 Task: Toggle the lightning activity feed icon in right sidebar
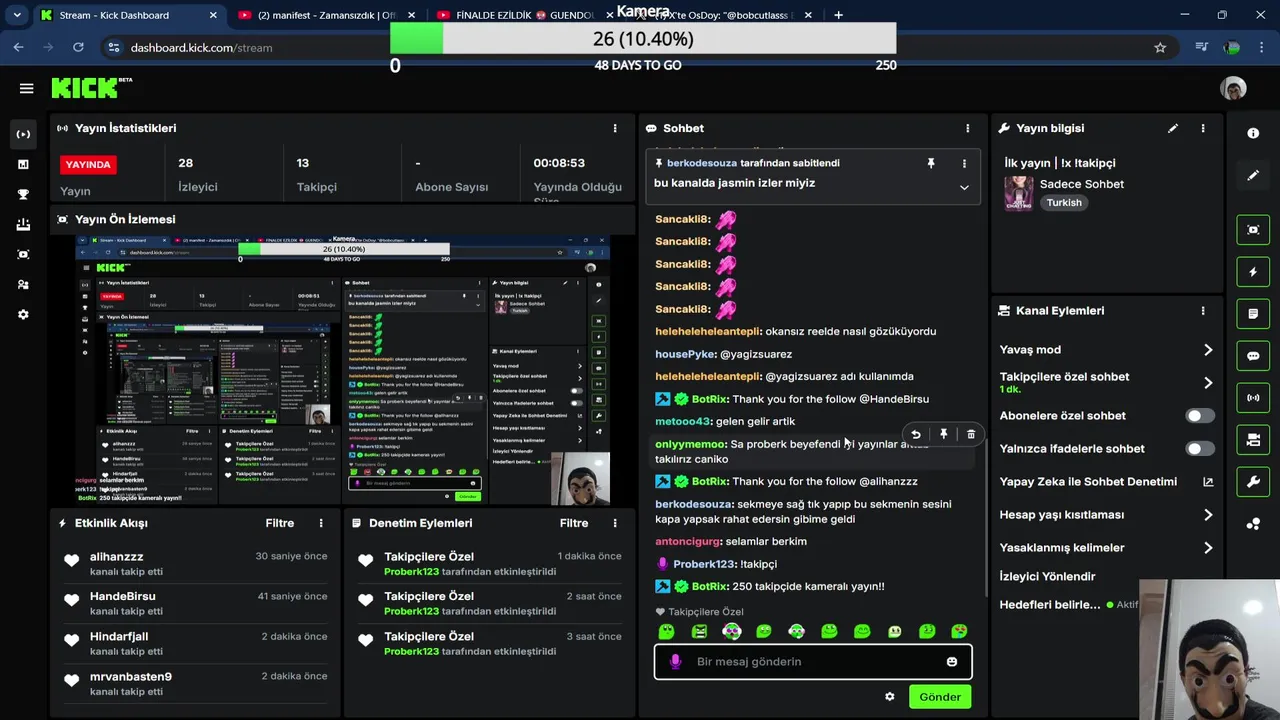click(x=1253, y=272)
